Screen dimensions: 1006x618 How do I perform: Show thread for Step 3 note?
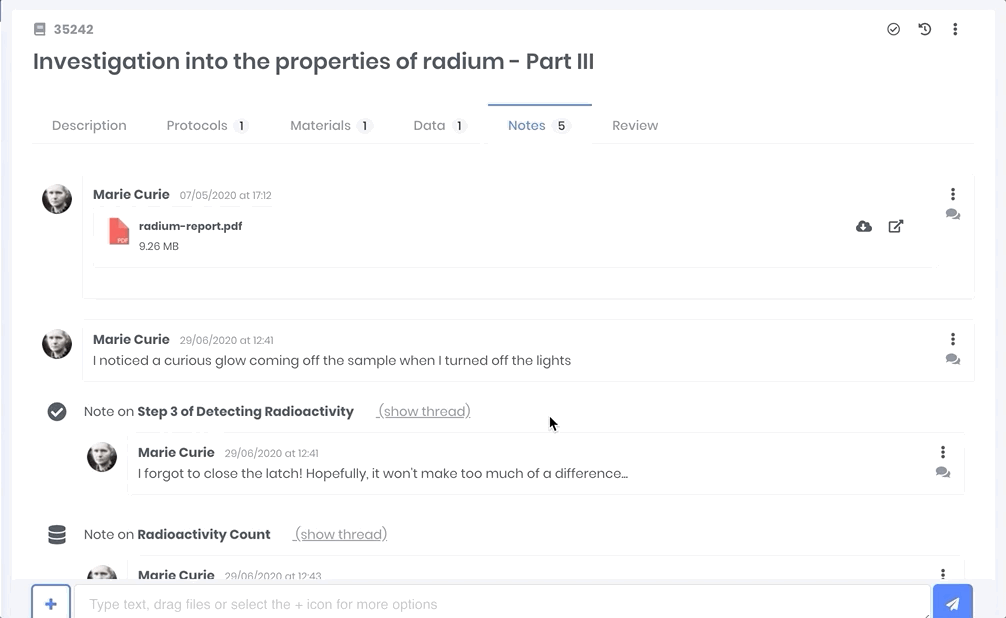pos(425,412)
